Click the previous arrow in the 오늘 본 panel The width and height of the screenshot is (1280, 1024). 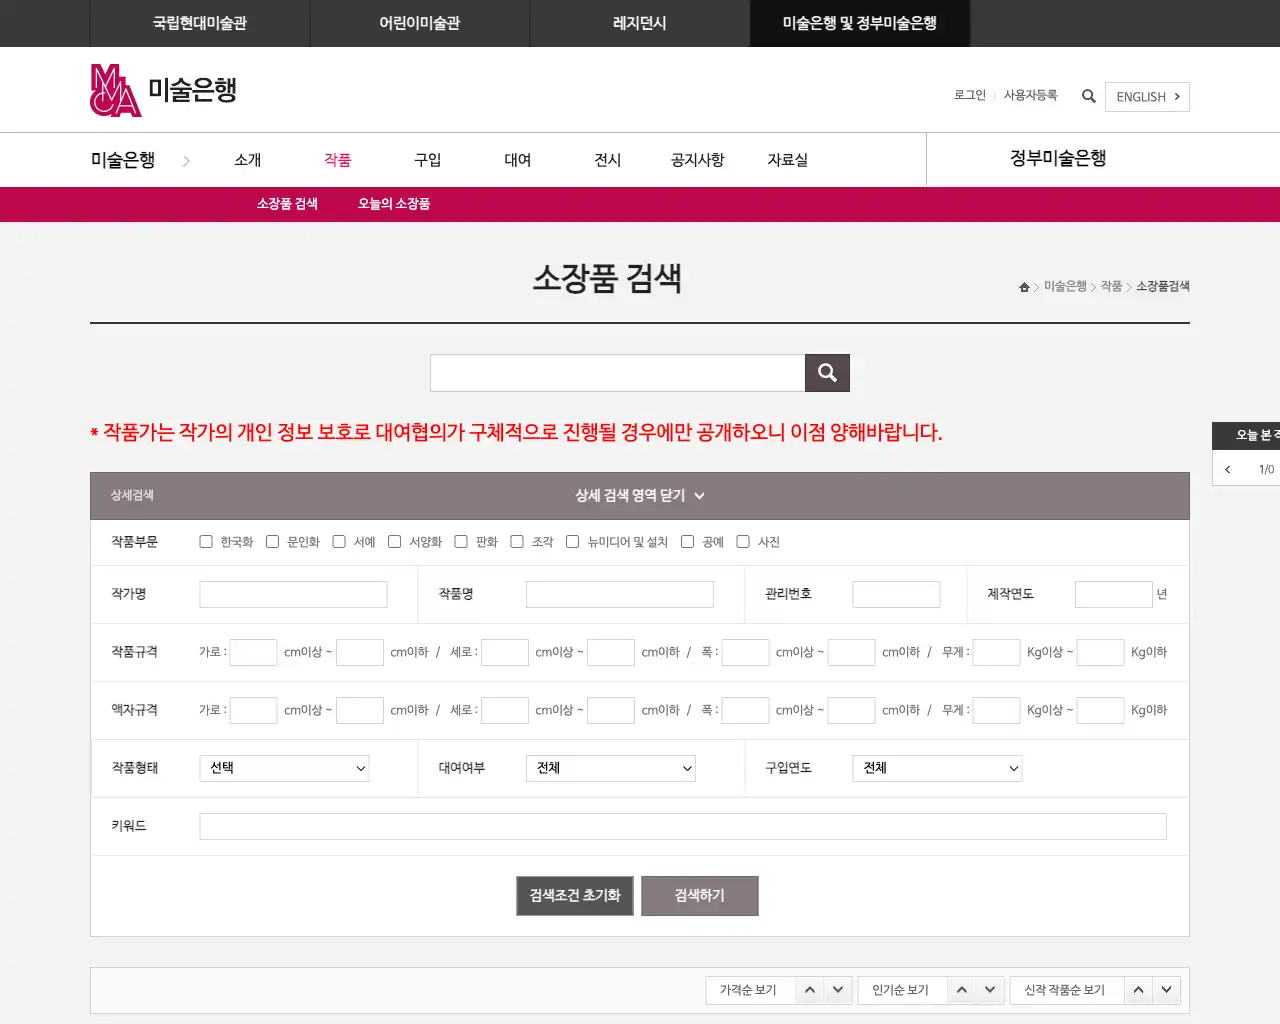pos(1228,469)
